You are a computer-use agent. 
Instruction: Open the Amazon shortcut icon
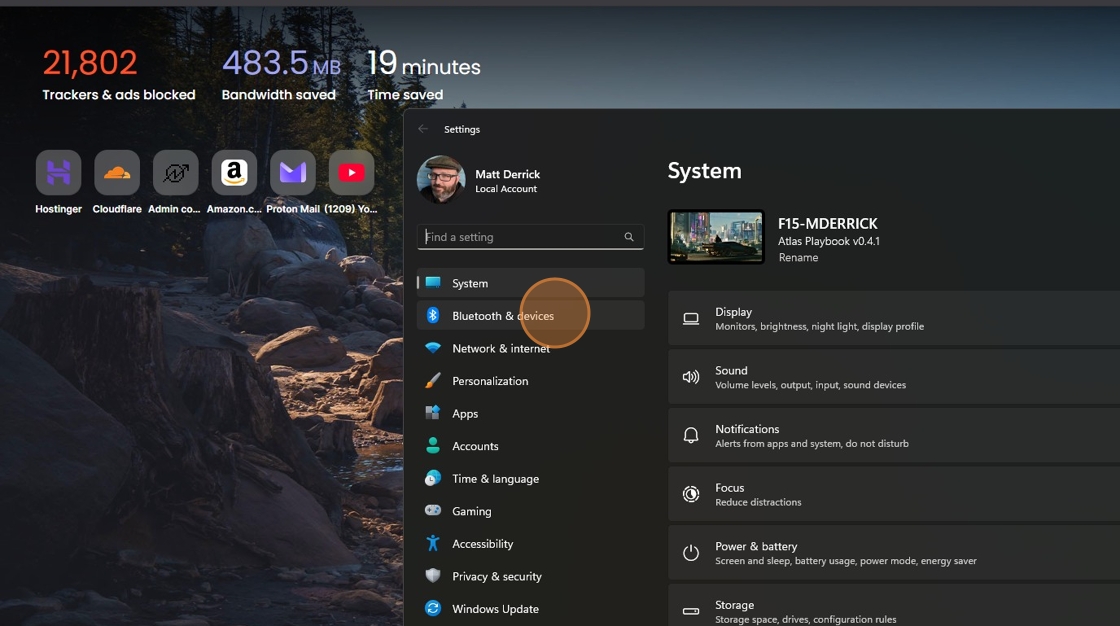(x=234, y=173)
